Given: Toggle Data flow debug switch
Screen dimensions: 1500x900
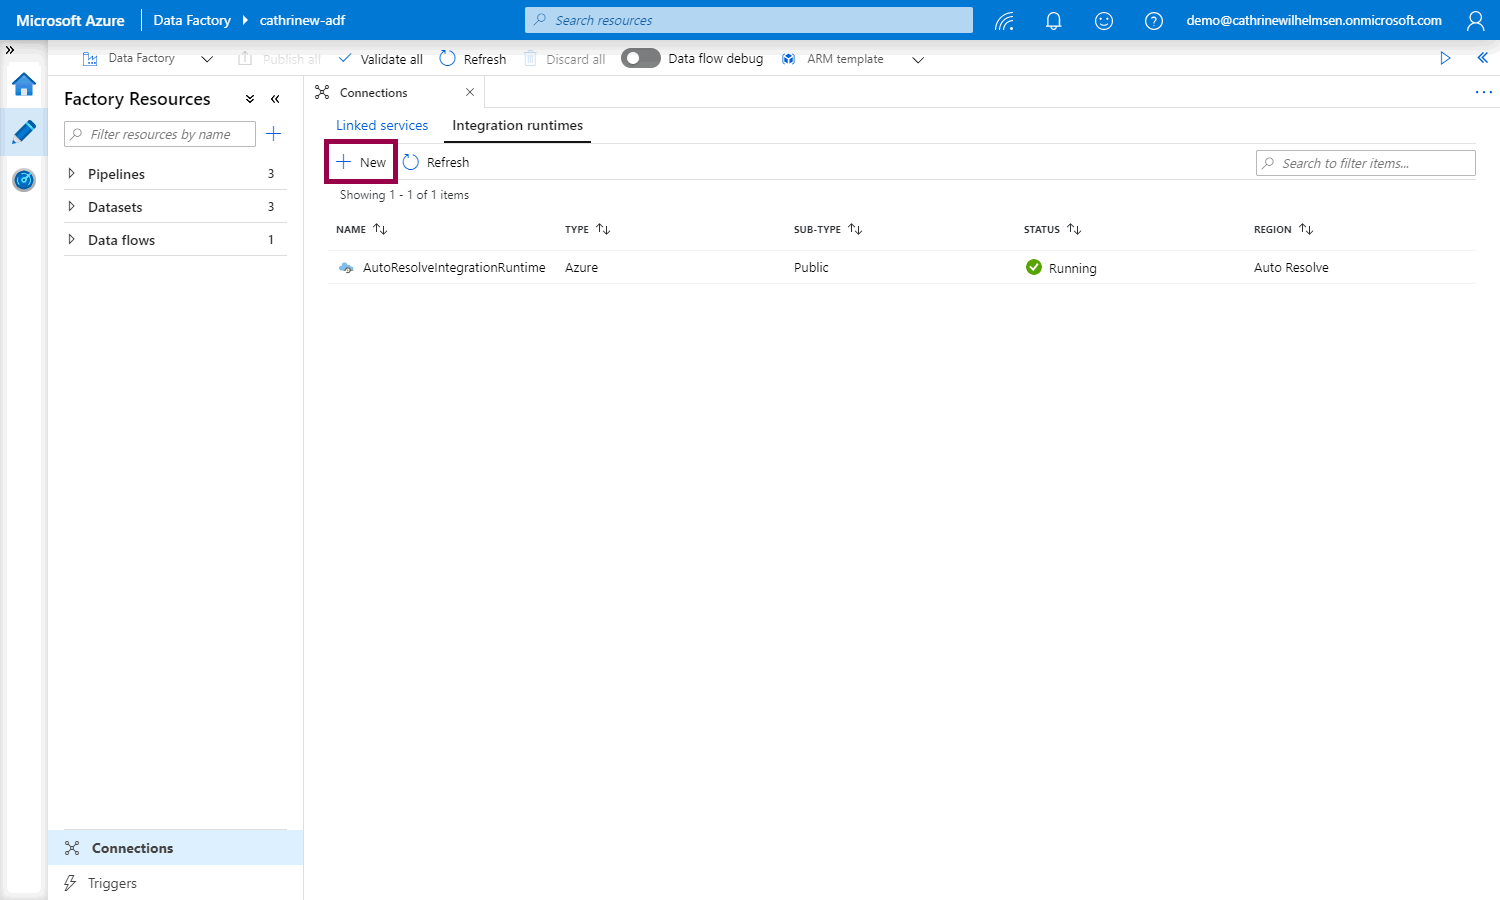Looking at the screenshot, I should click(x=640, y=59).
